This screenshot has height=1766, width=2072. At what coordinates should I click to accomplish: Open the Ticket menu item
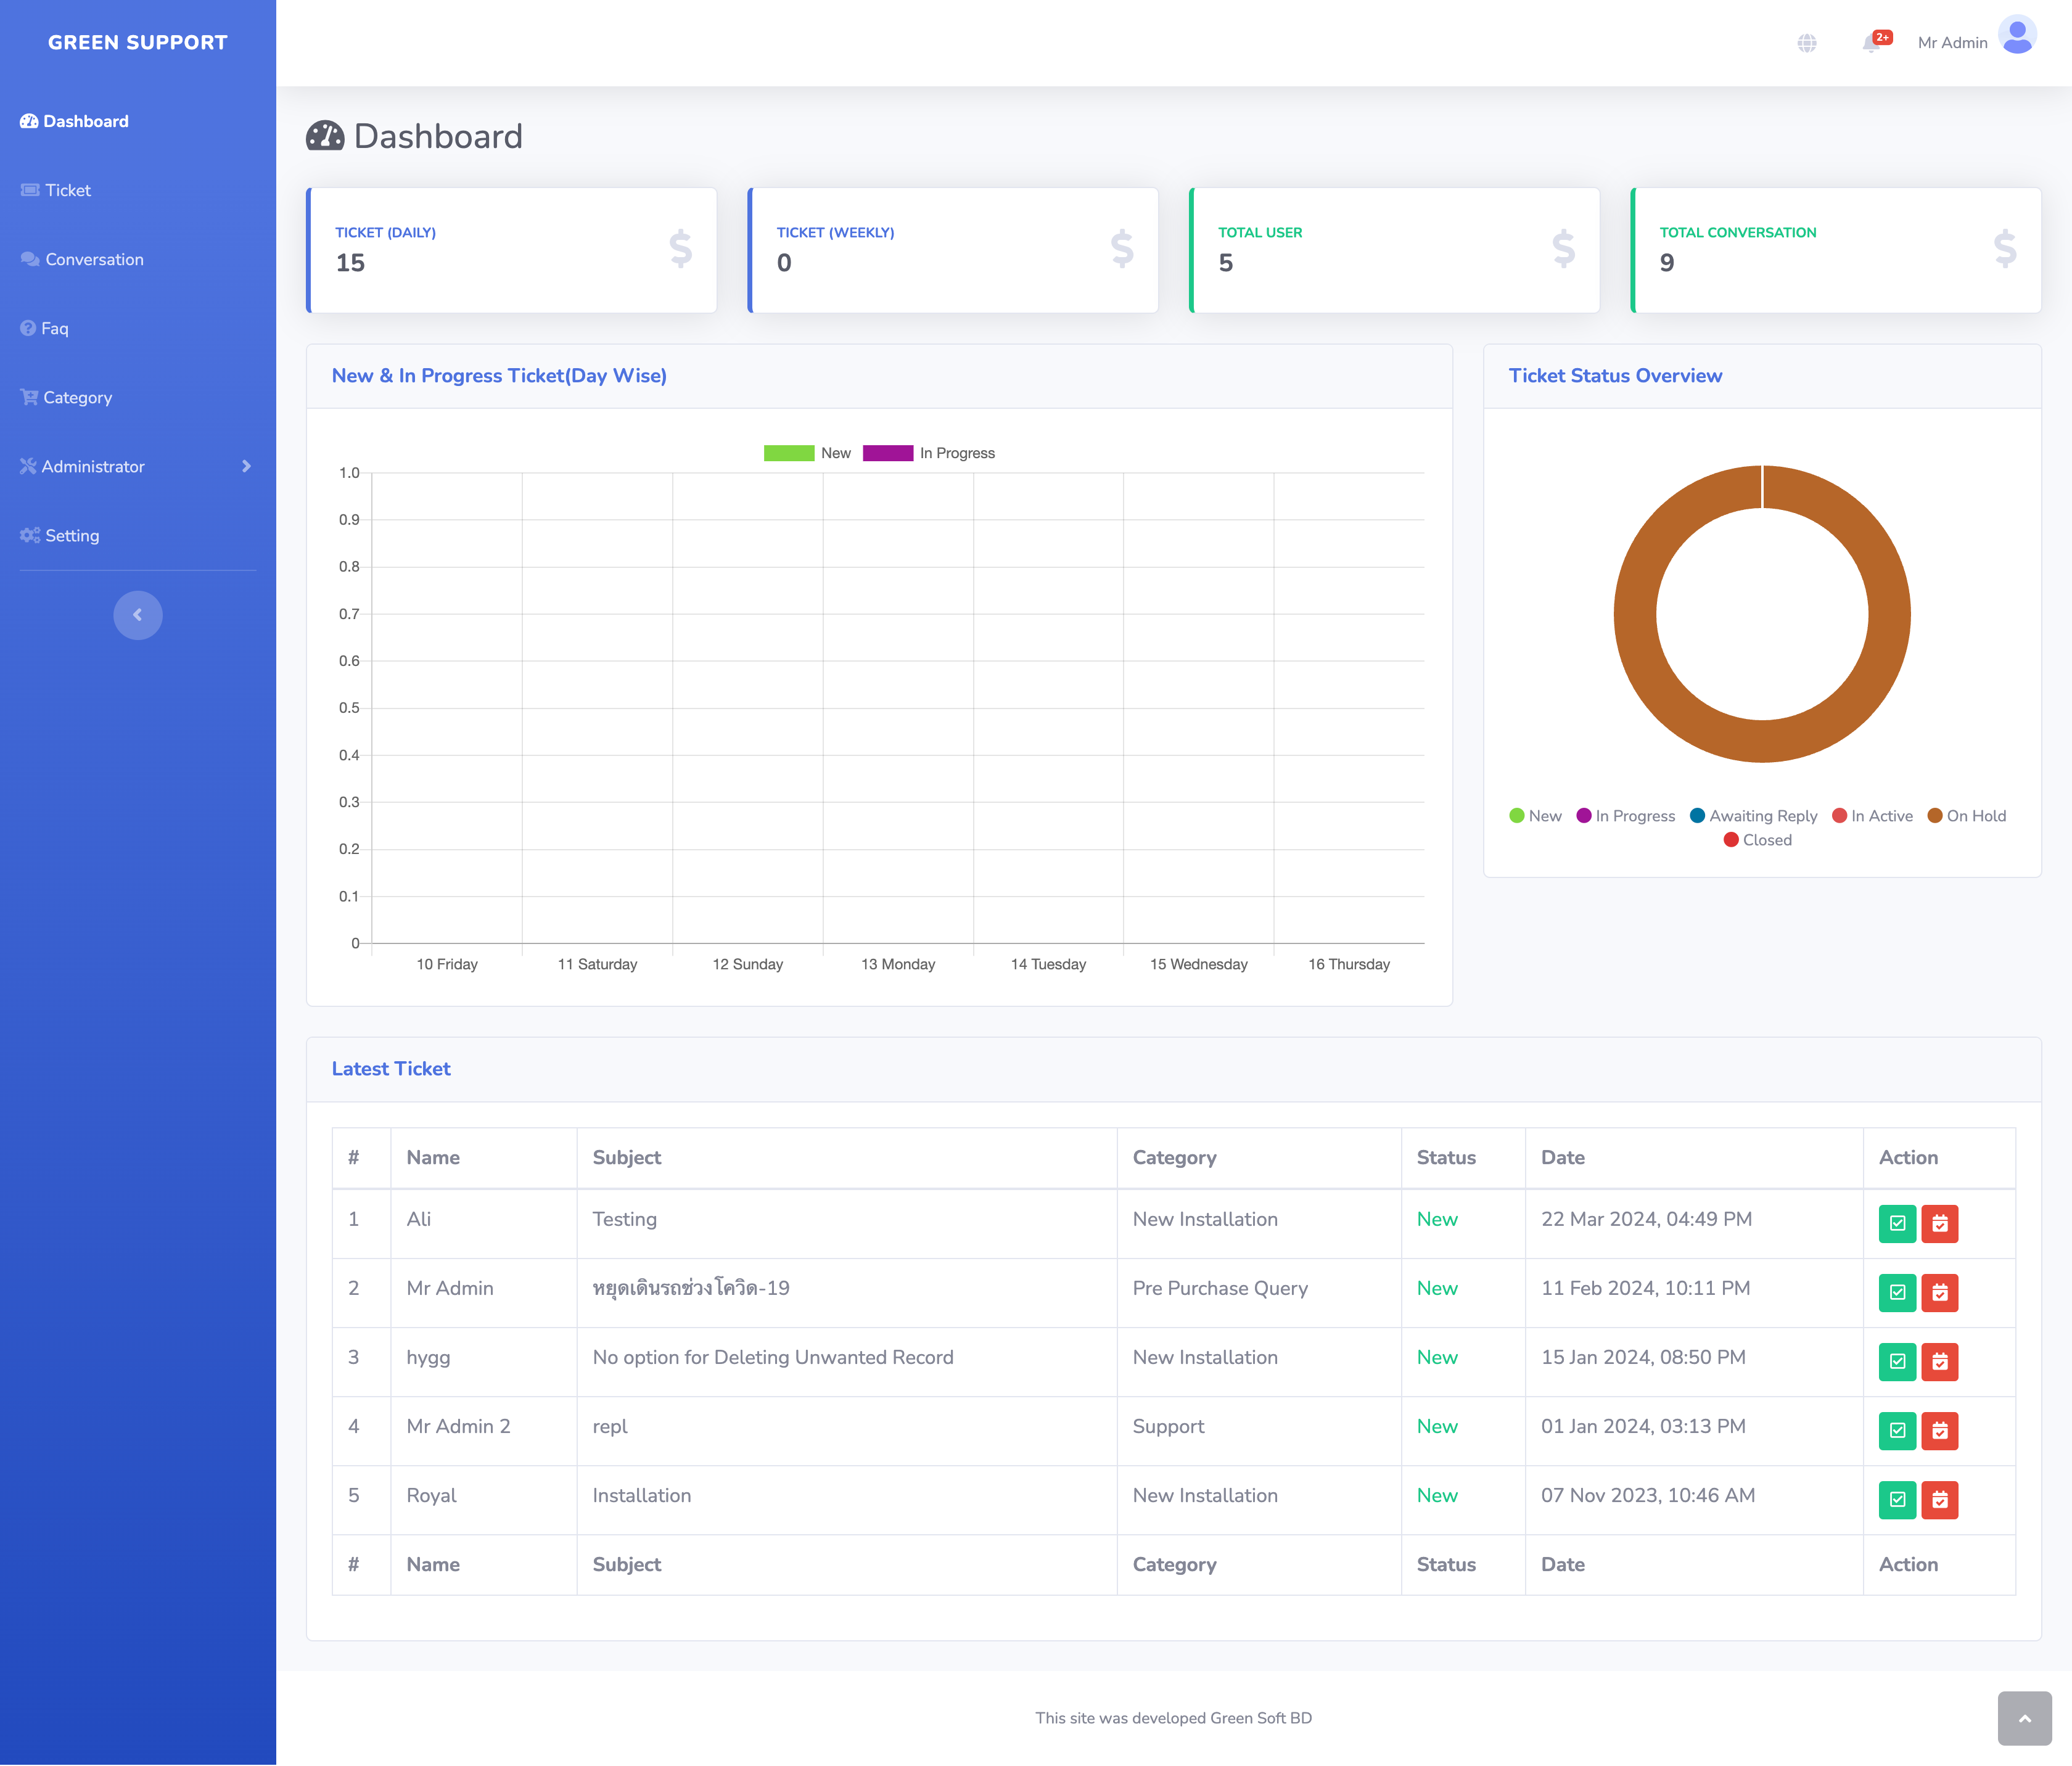[x=68, y=190]
